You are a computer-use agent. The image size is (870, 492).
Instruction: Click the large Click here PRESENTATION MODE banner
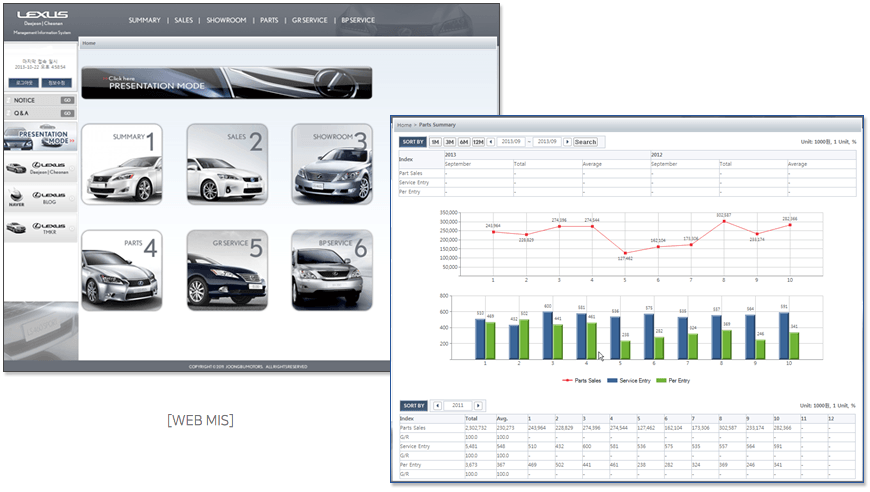pos(226,83)
